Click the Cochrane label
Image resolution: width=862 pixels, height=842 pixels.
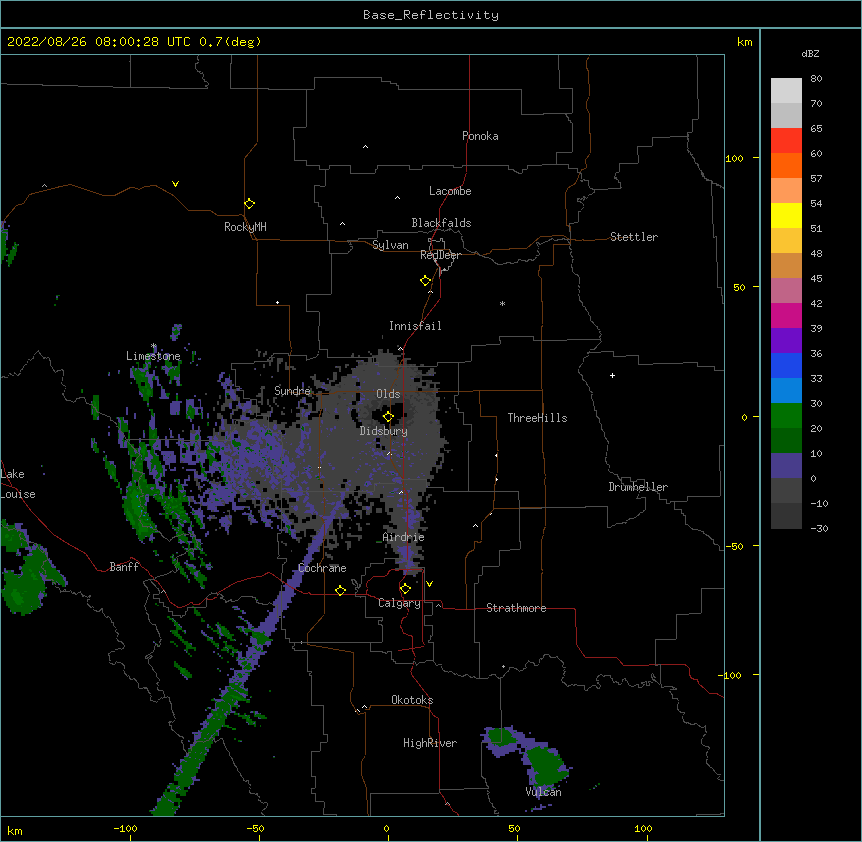point(322,568)
